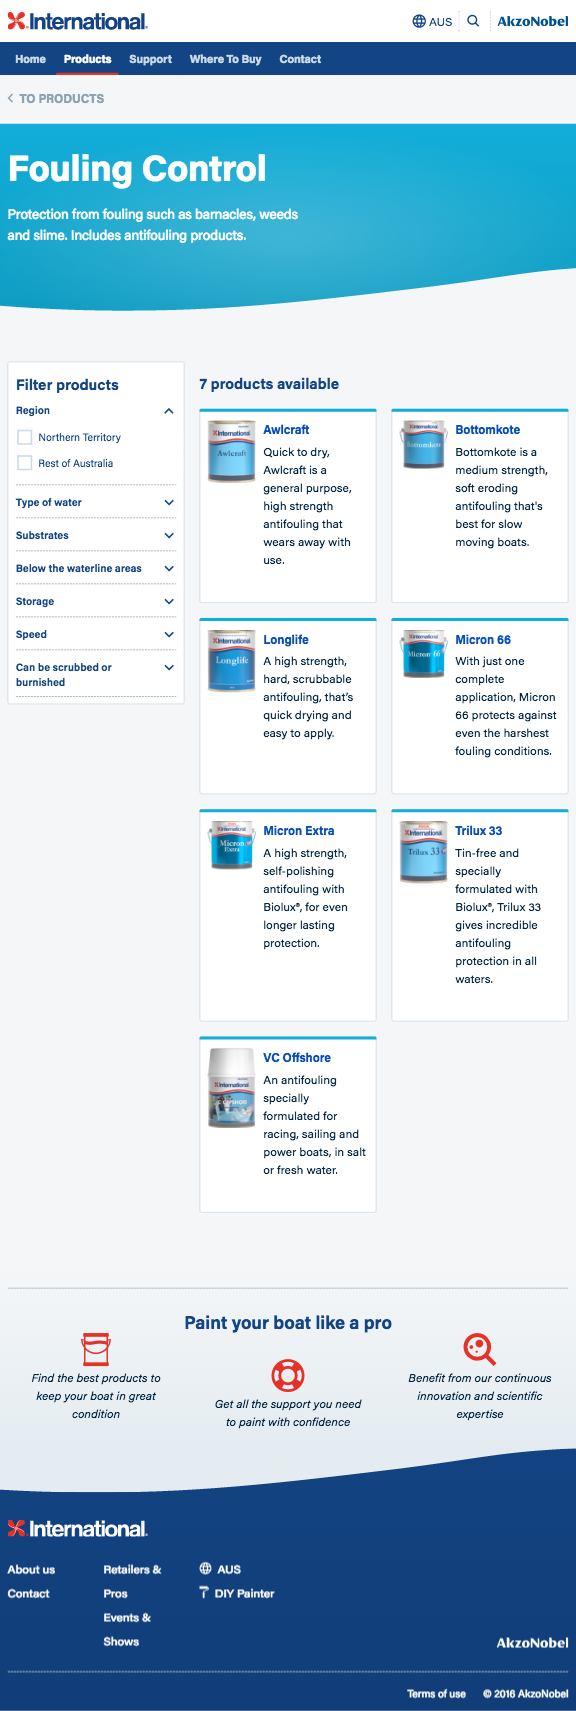Image resolution: width=576 pixels, height=1711 pixels.
Task: Click Events & Shows footer link
Action: (x=127, y=1629)
